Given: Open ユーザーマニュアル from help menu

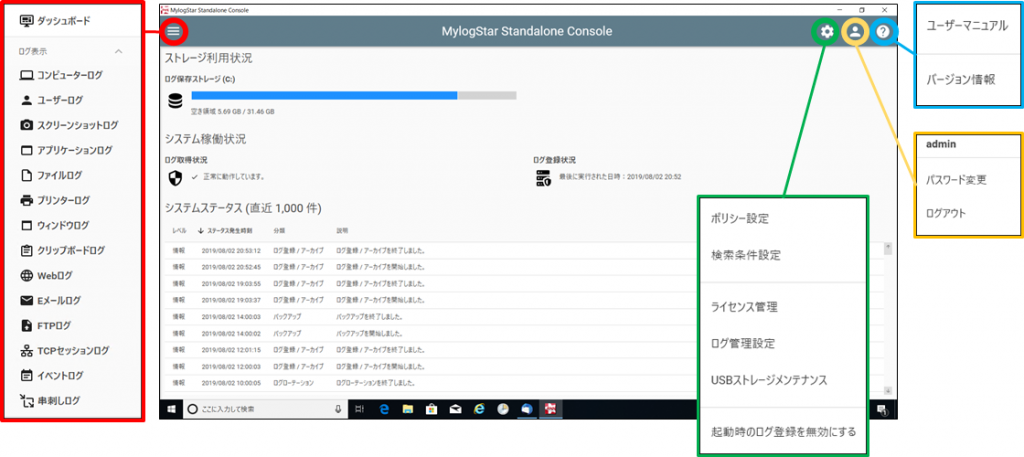Looking at the screenshot, I should (x=967, y=25).
